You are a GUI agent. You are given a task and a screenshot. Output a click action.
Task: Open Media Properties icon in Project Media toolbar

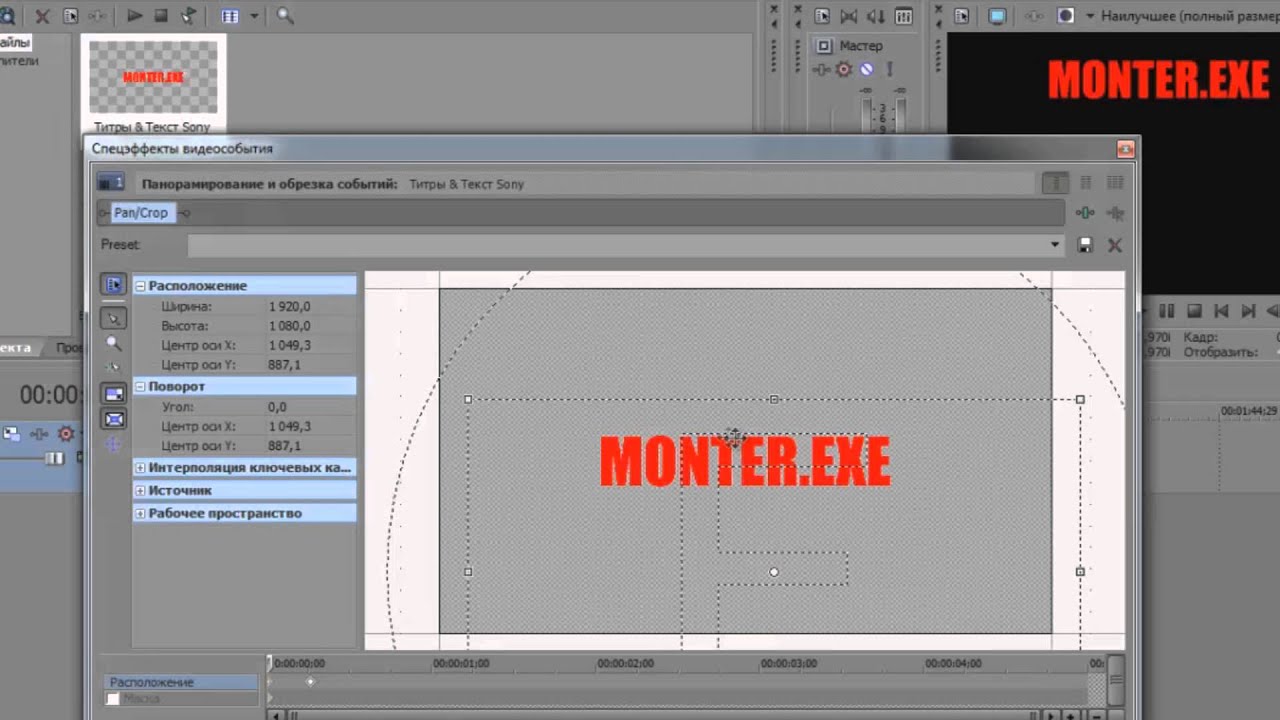tap(70, 16)
